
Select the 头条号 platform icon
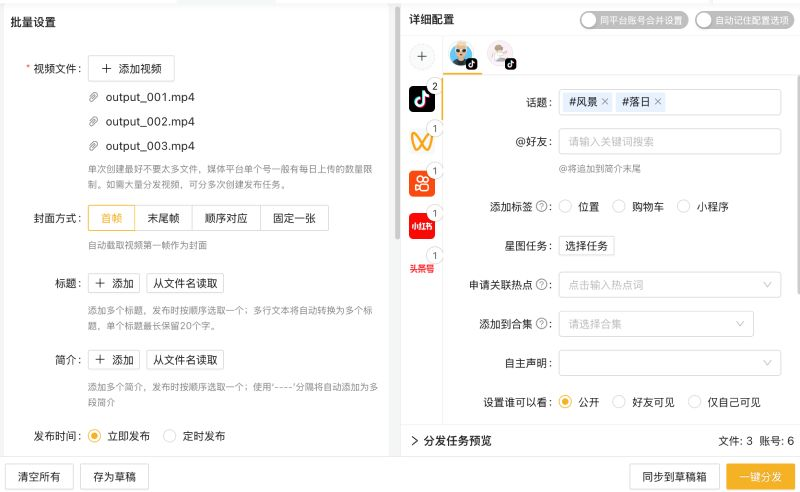click(421, 268)
